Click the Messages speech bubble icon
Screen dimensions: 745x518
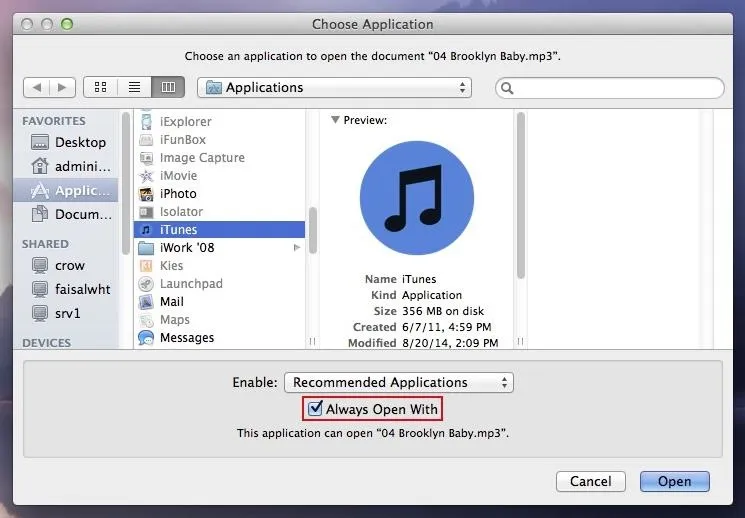click(x=146, y=338)
